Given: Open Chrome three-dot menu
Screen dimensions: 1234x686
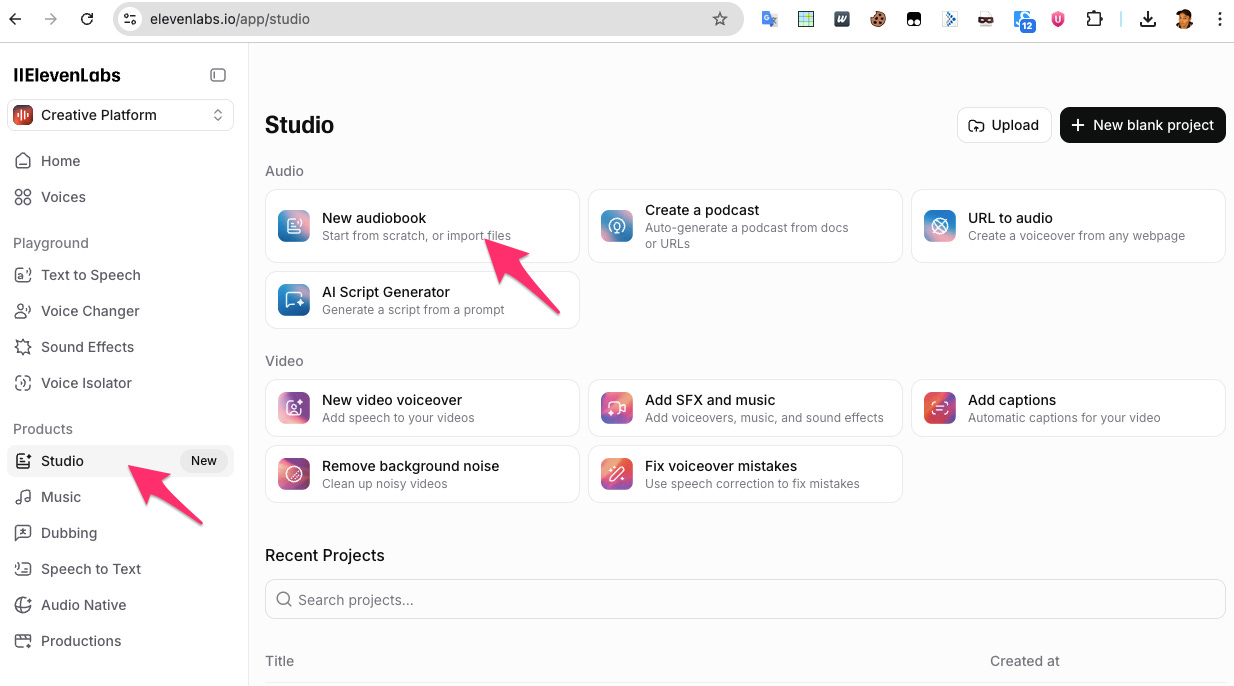Looking at the screenshot, I should 1219,19.
